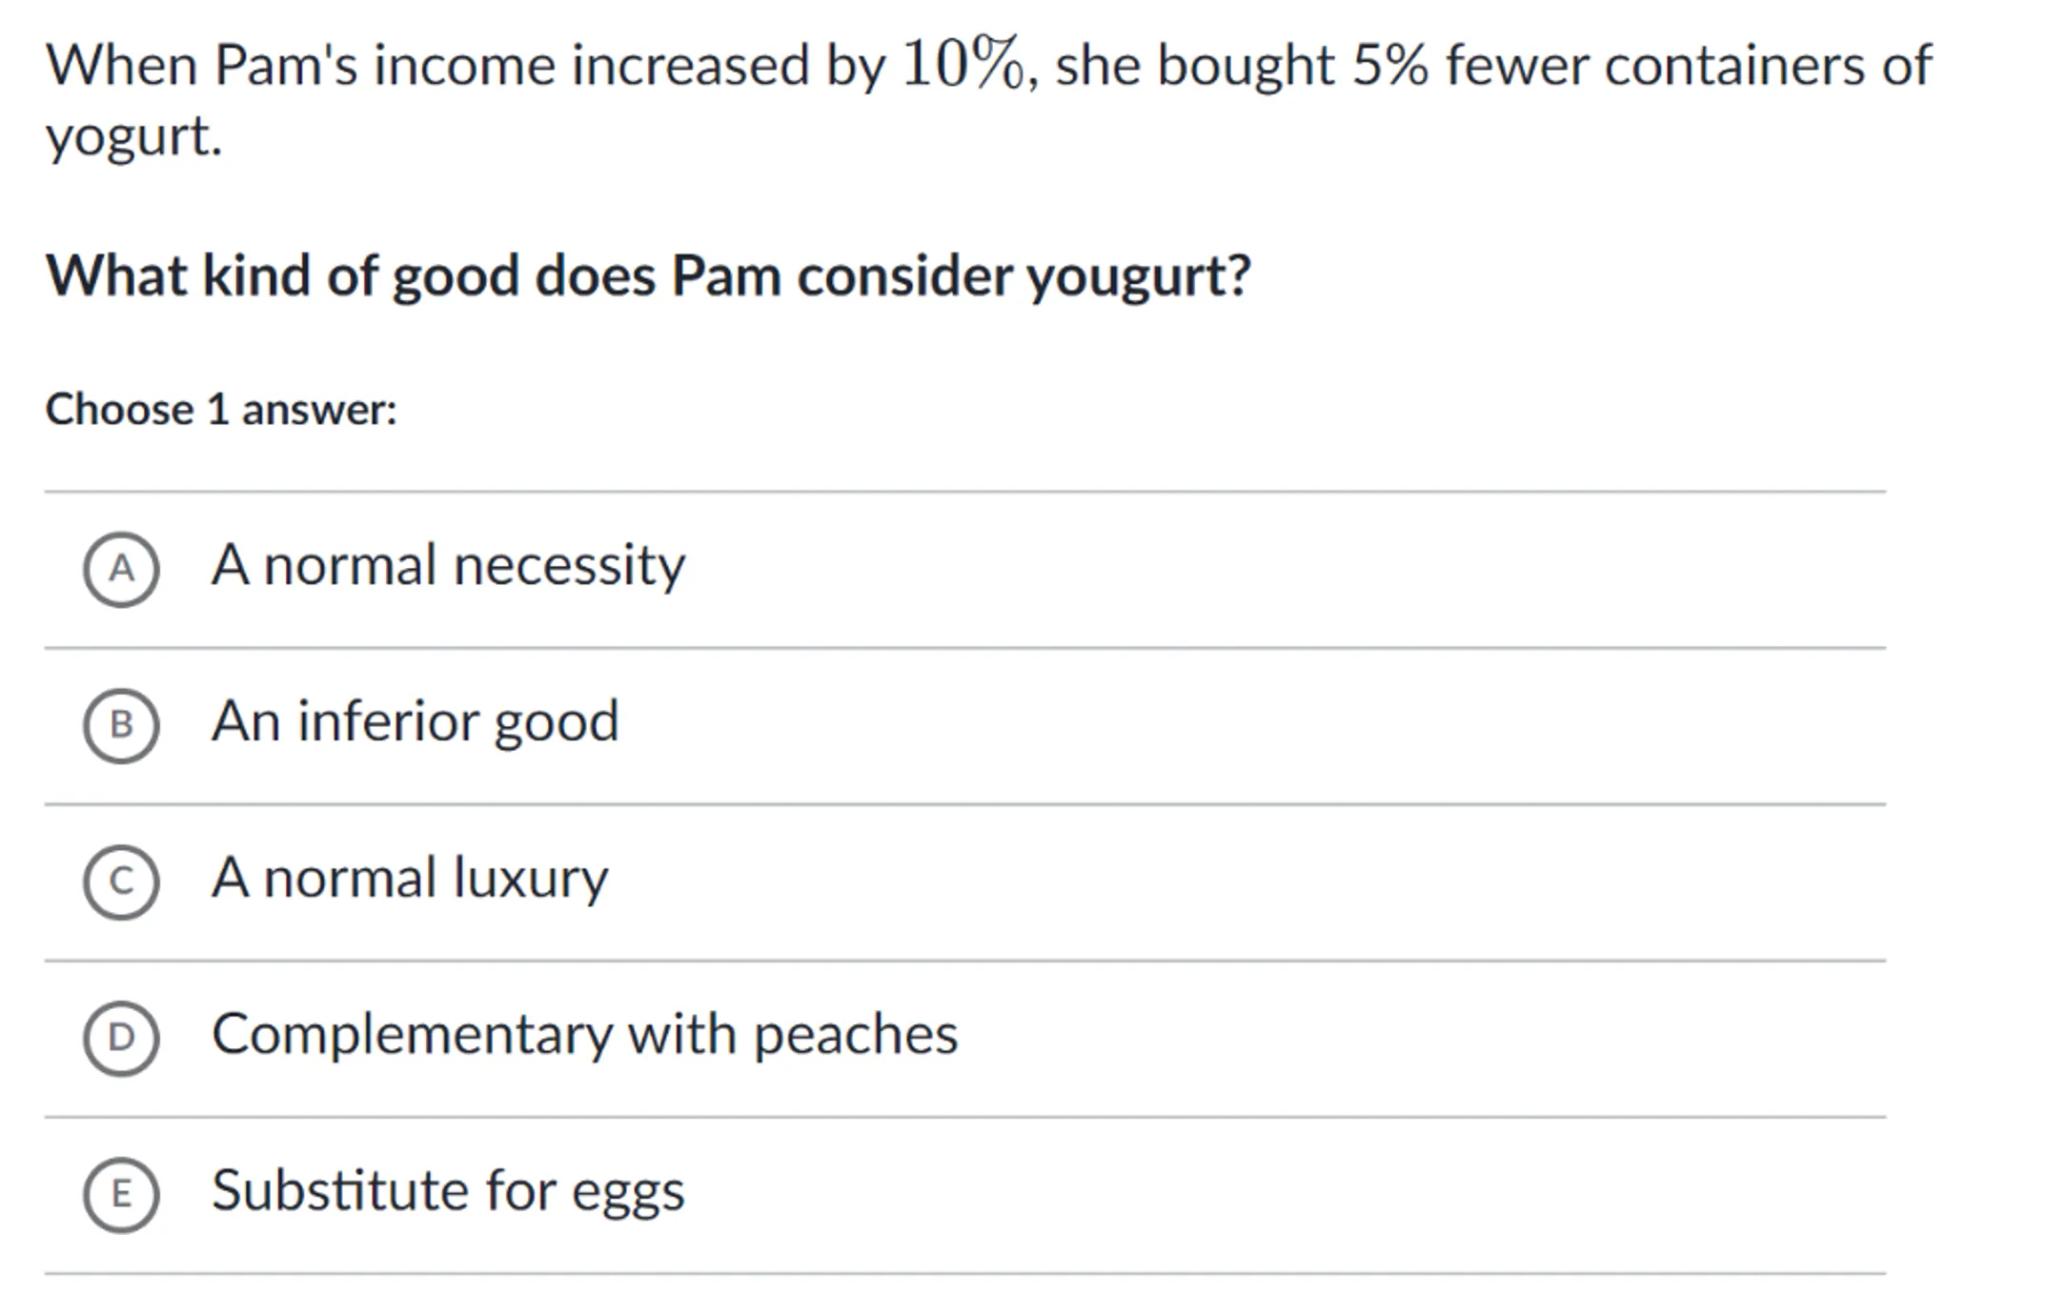Click the "10%" math expression

pos(963,64)
